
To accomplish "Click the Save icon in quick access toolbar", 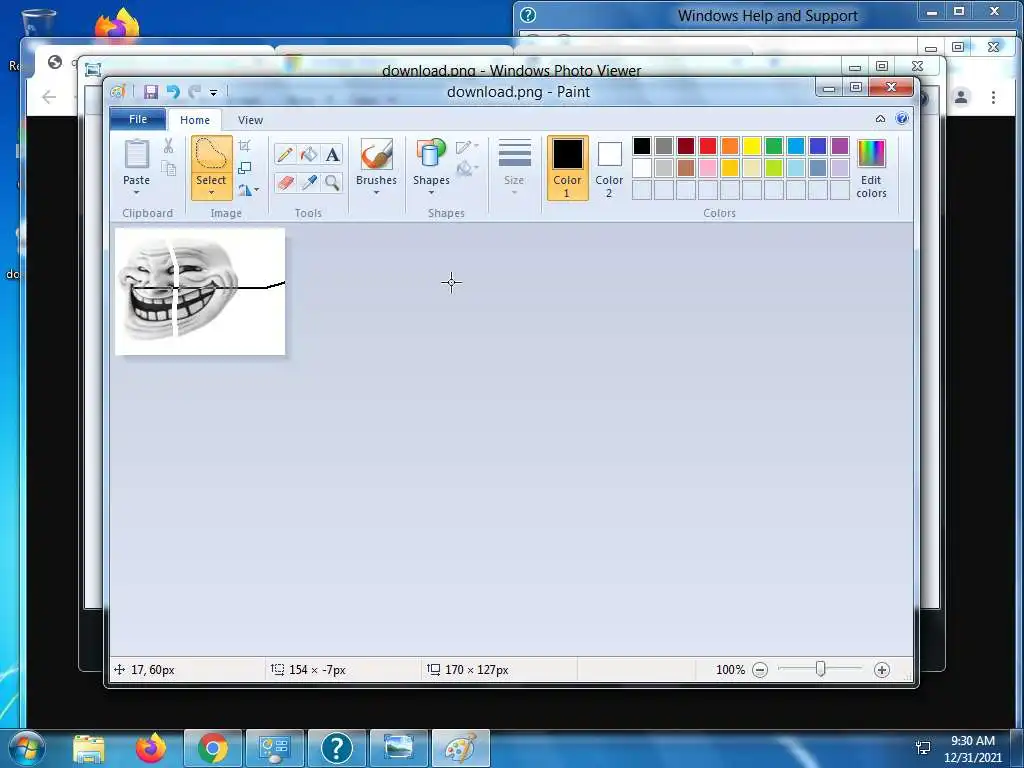I will point(151,92).
